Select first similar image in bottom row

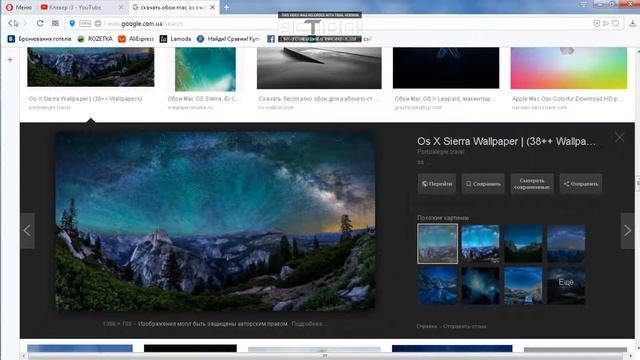pos(437,286)
